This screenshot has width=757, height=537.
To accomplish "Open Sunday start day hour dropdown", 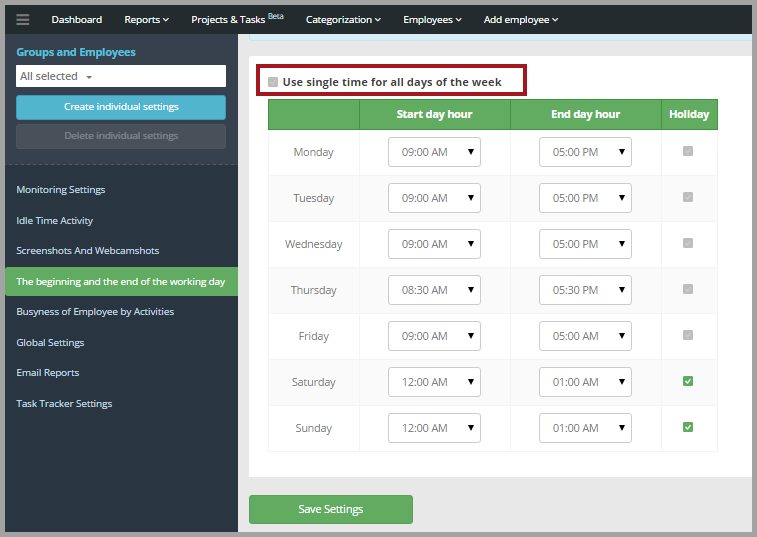I will coord(434,428).
